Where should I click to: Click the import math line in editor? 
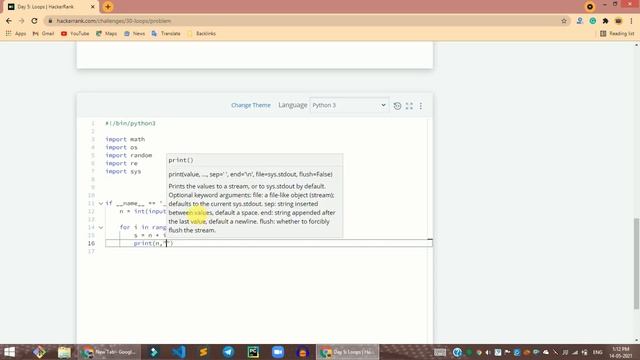[125, 139]
